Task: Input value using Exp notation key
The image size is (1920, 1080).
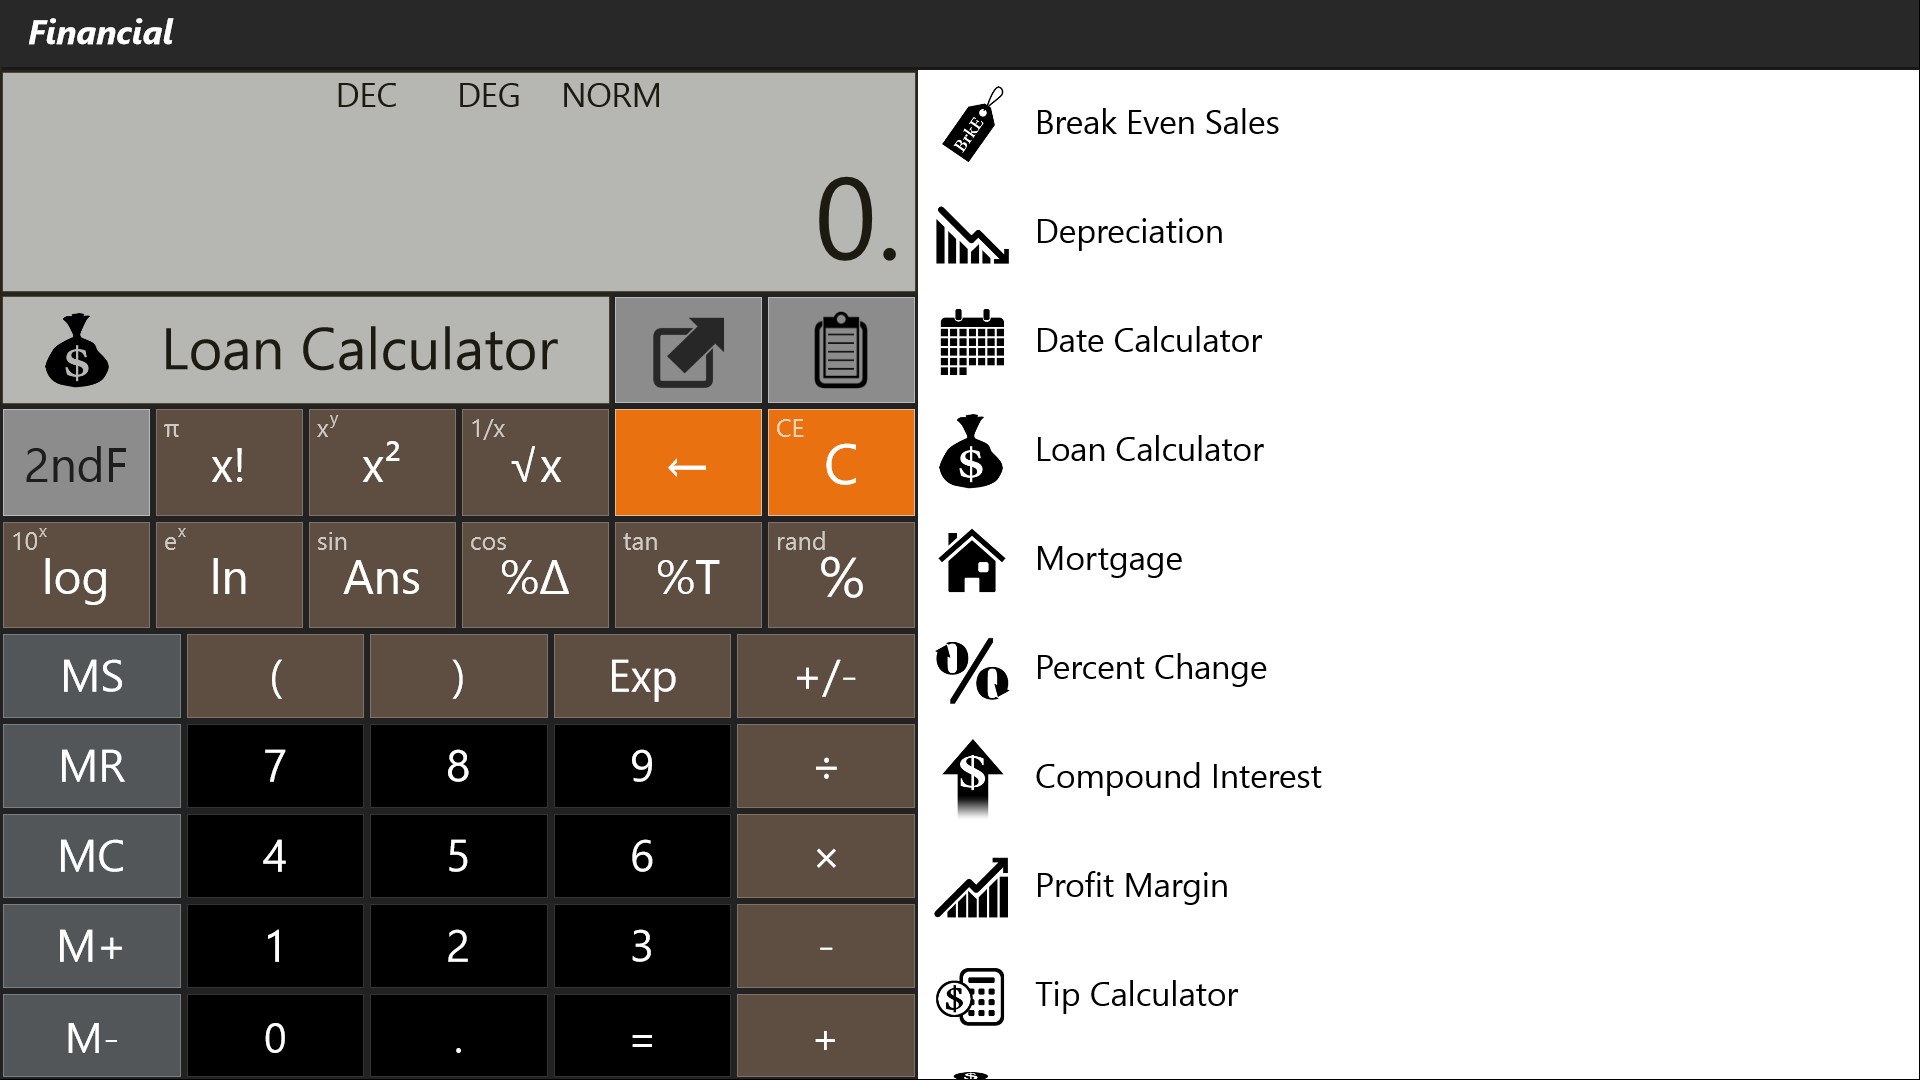Action: coord(642,675)
